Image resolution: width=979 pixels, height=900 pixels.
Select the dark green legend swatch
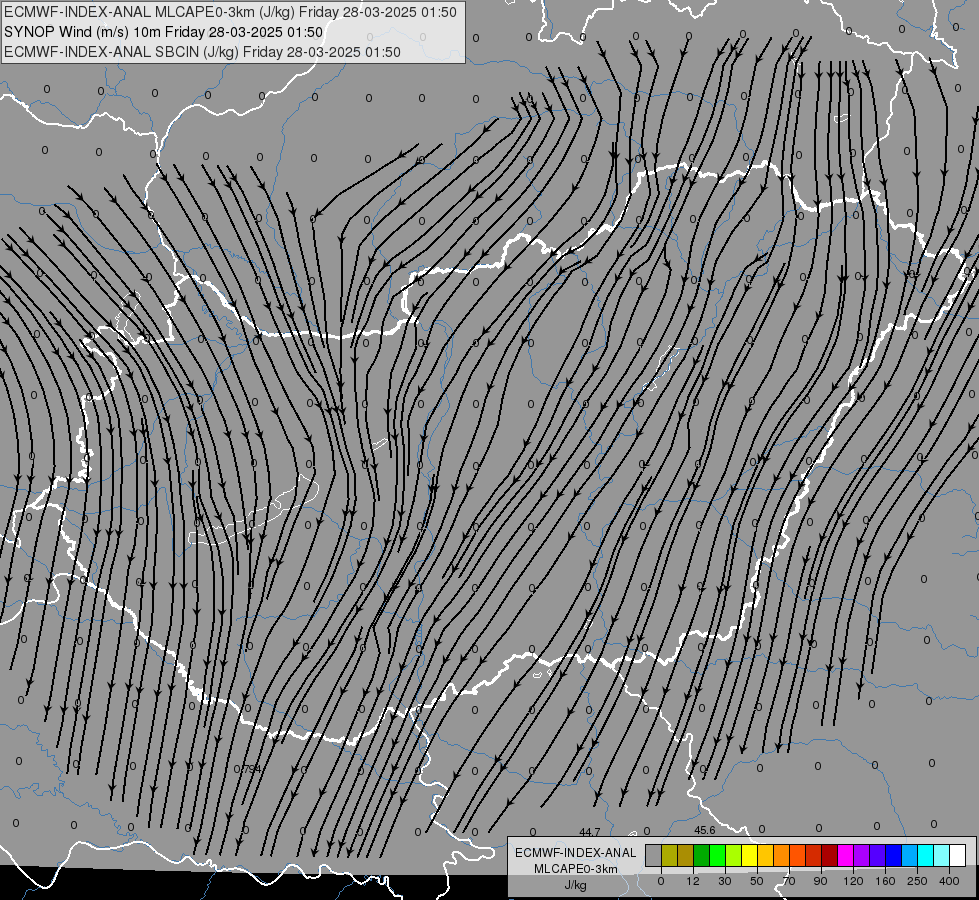click(702, 855)
